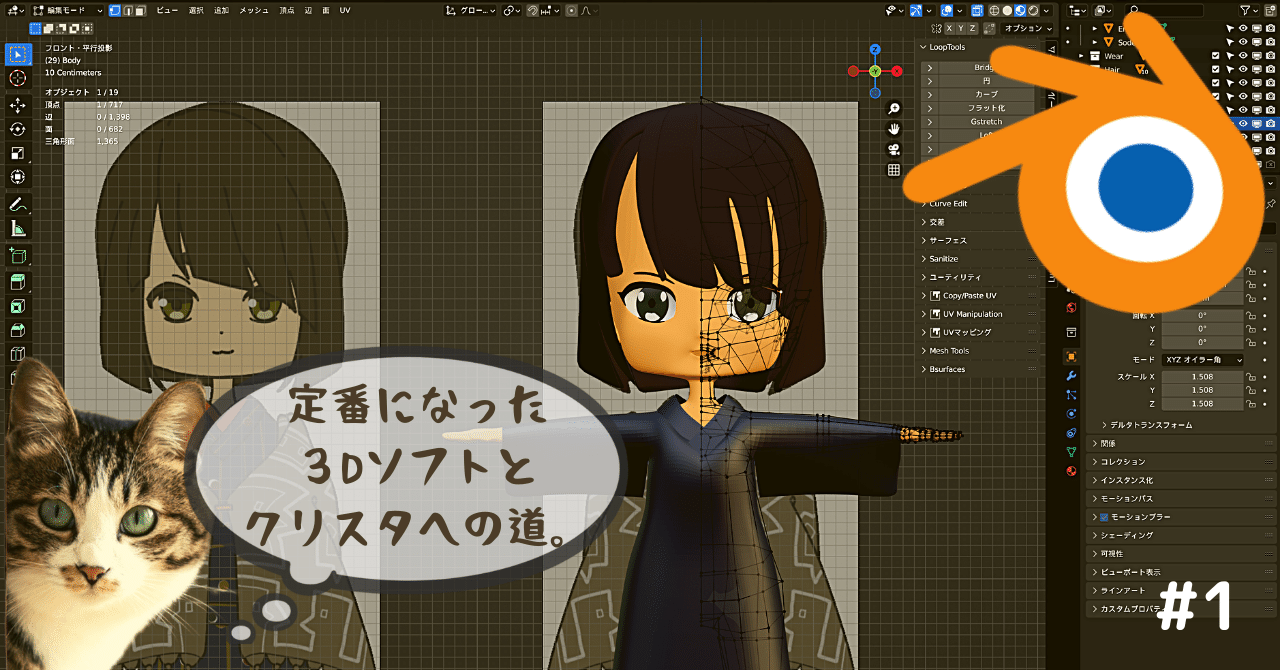Select the Scale tool
The image size is (1280, 670).
tap(17, 153)
